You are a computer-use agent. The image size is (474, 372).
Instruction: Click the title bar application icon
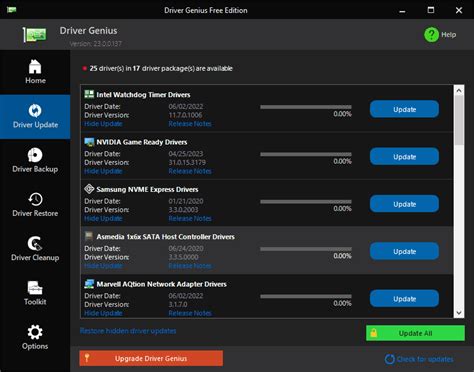coord(11,10)
